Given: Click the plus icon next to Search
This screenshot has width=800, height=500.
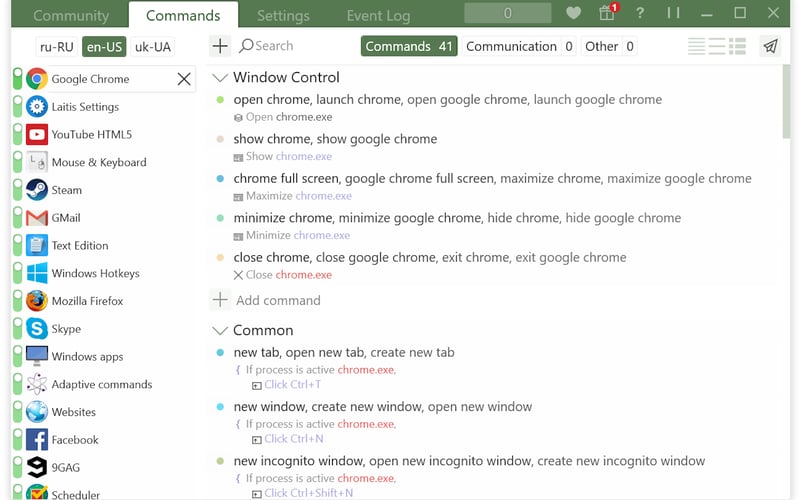Looking at the screenshot, I should (220, 46).
